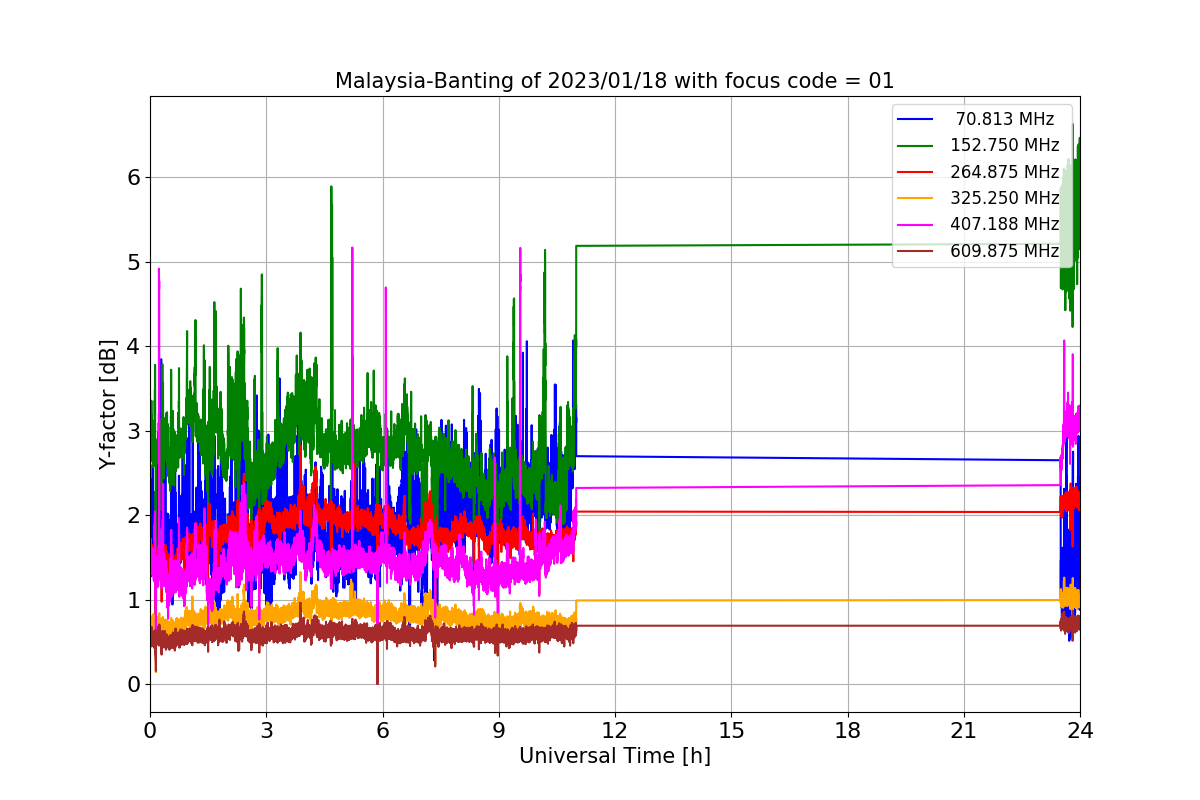Viewport: 1200px width, 800px height.
Task: Click y-axis tick label '1'
Action: [x=134, y=600]
